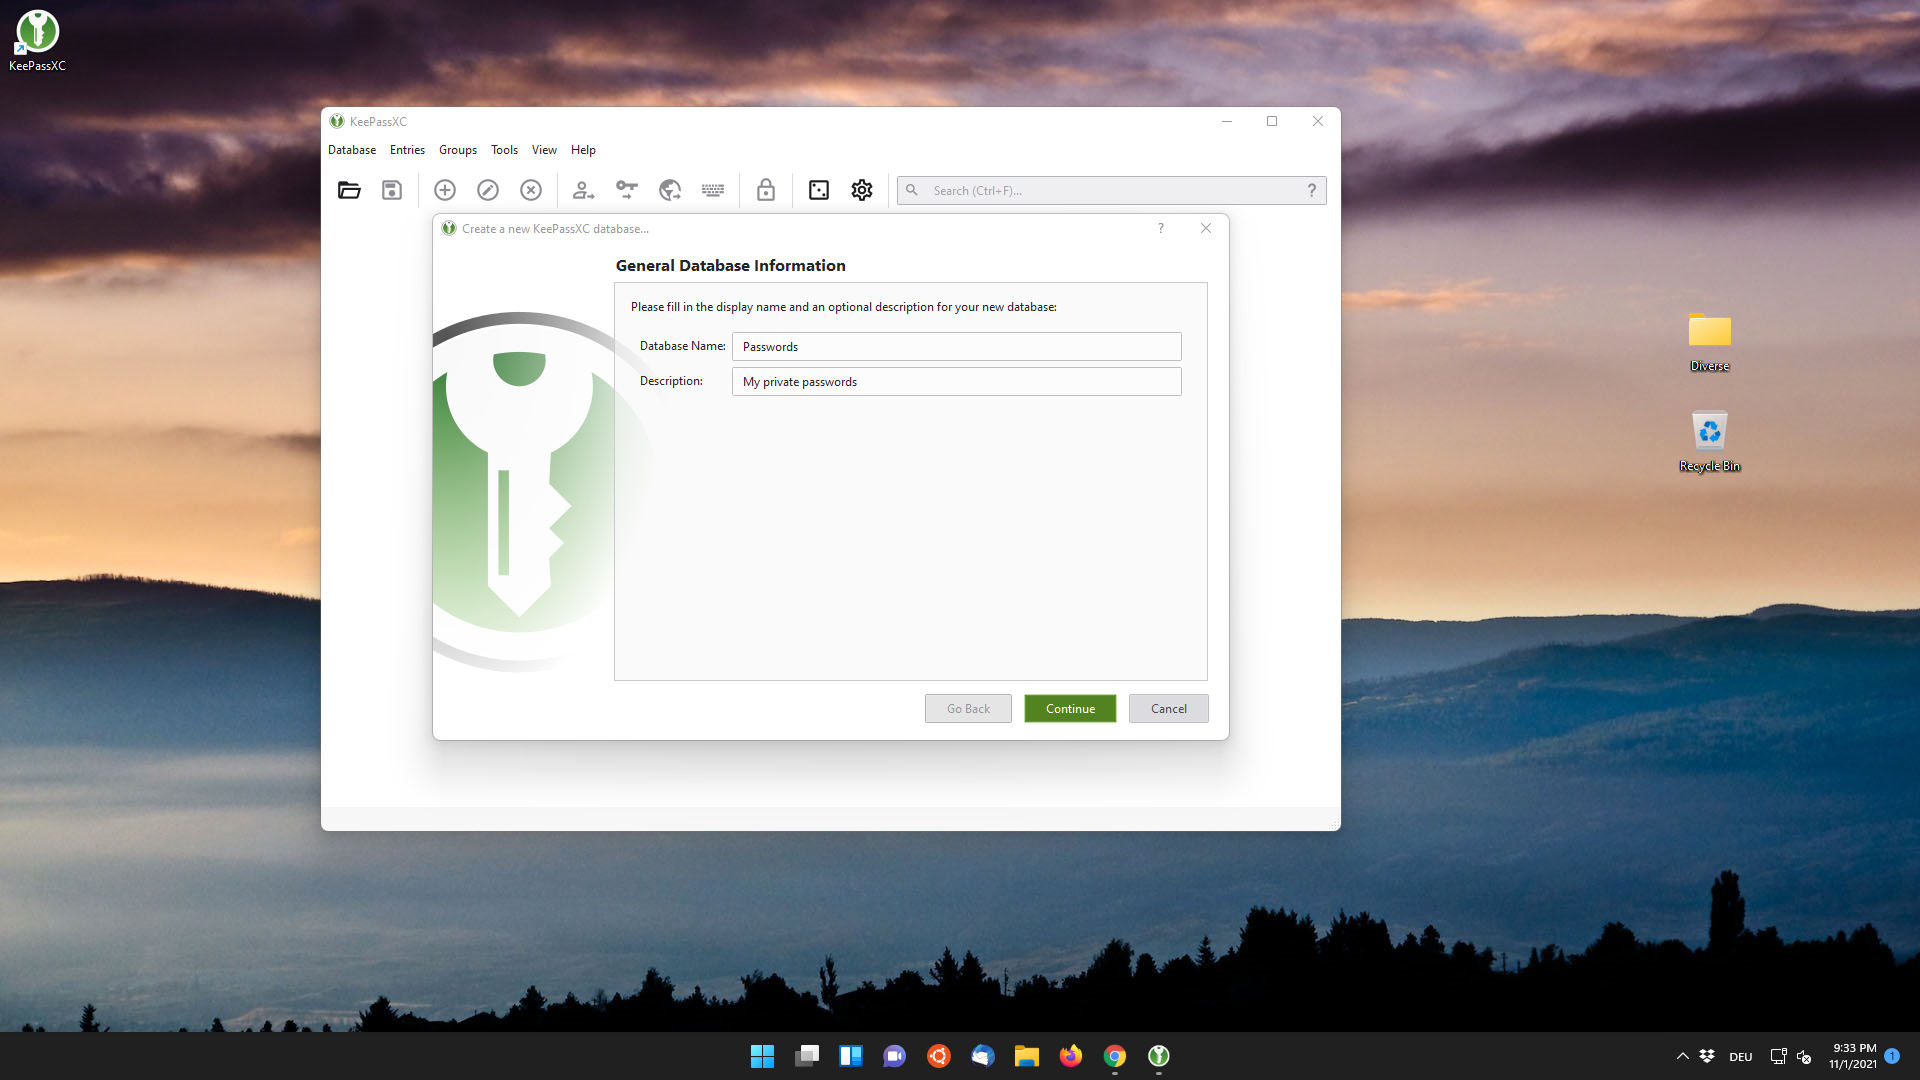The width and height of the screenshot is (1920, 1080).
Task: Click the edit entry pencil icon
Action: click(488, 190)
